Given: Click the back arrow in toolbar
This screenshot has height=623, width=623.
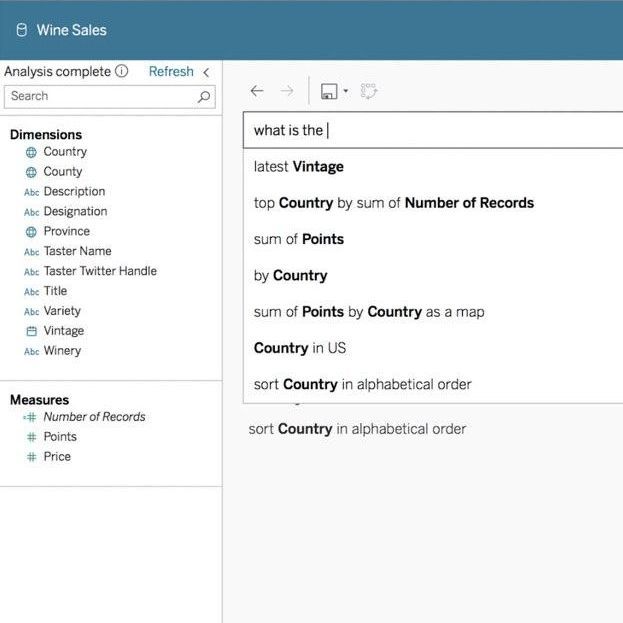Looking at the screenshot, I should (257, 91).
